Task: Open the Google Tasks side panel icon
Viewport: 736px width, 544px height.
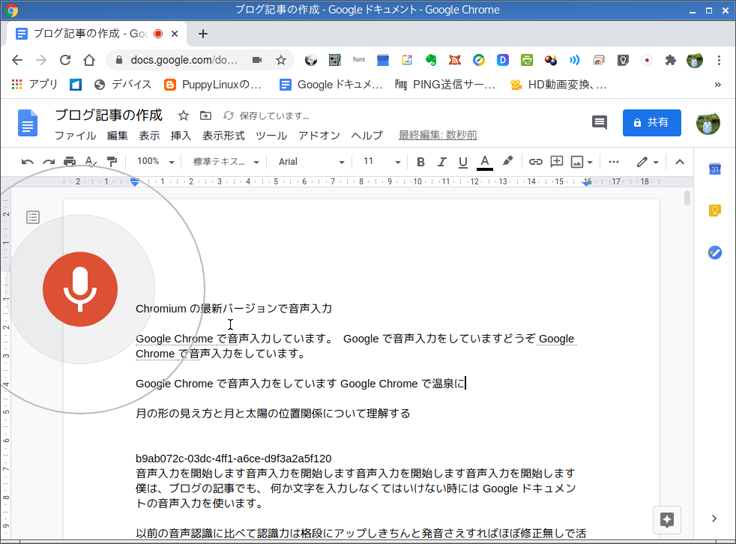Action: tap(714, 253)
